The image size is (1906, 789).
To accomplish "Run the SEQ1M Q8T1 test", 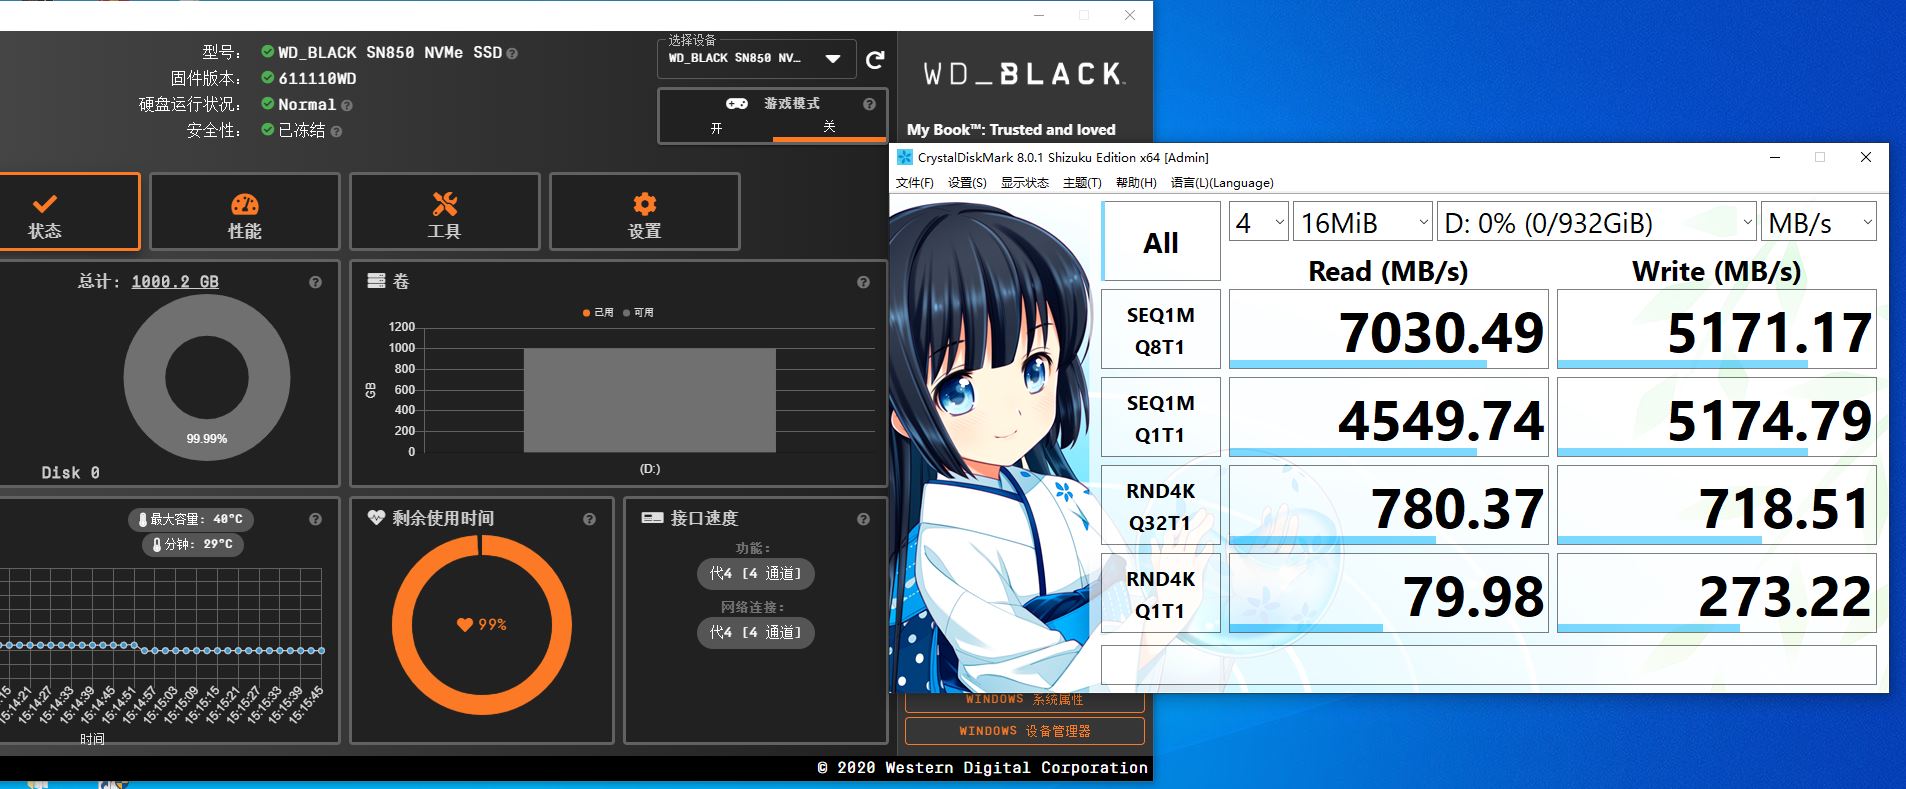I will click(x=1160, y=330).
